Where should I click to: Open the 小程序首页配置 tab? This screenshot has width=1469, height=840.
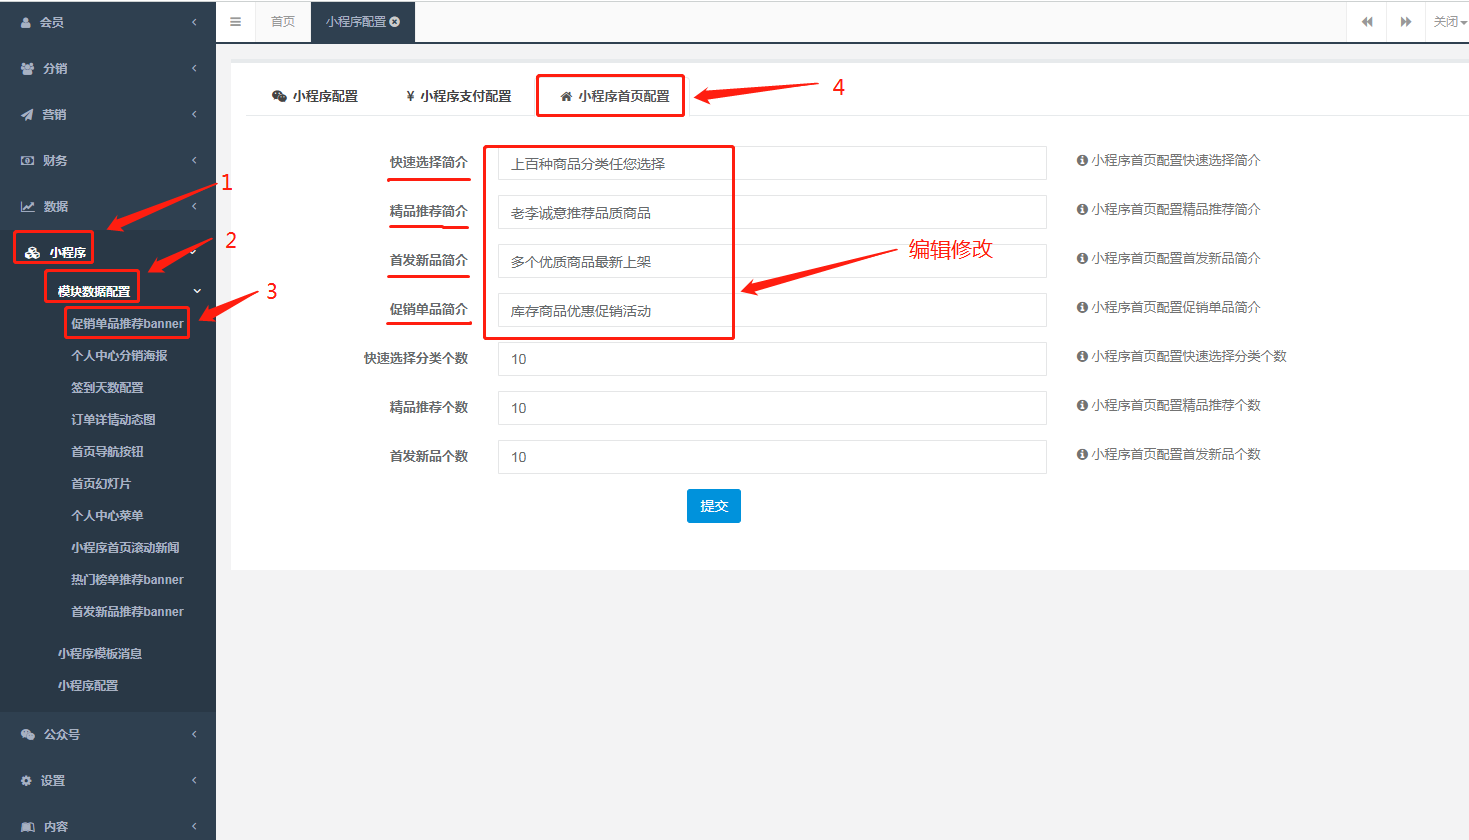[614, 96]
